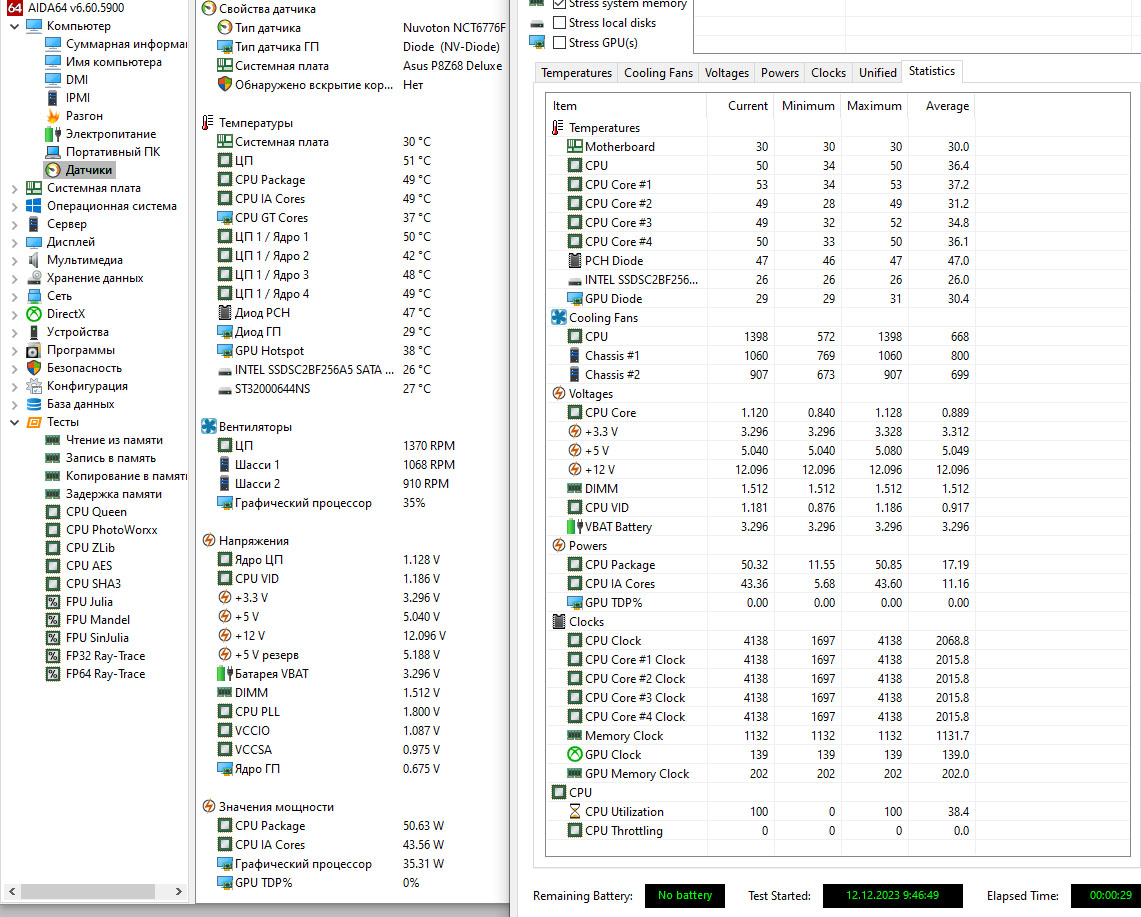Expand the Сеть tree node
Image resolution: width=1141 pixels, height=917 pixels.
click(x=15, y=296)
